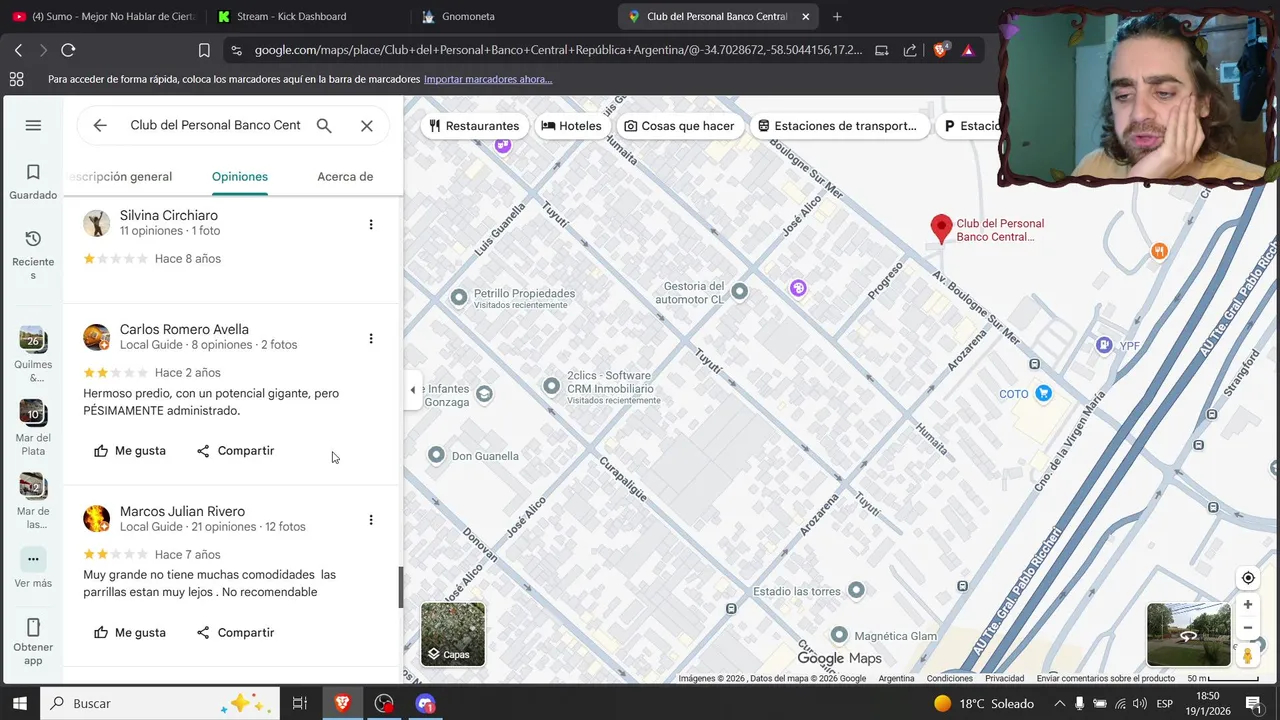Open options menu for Silvina Circhiaro's review
The height and width of the screenshot is (720, 1280).
(371, 224)
